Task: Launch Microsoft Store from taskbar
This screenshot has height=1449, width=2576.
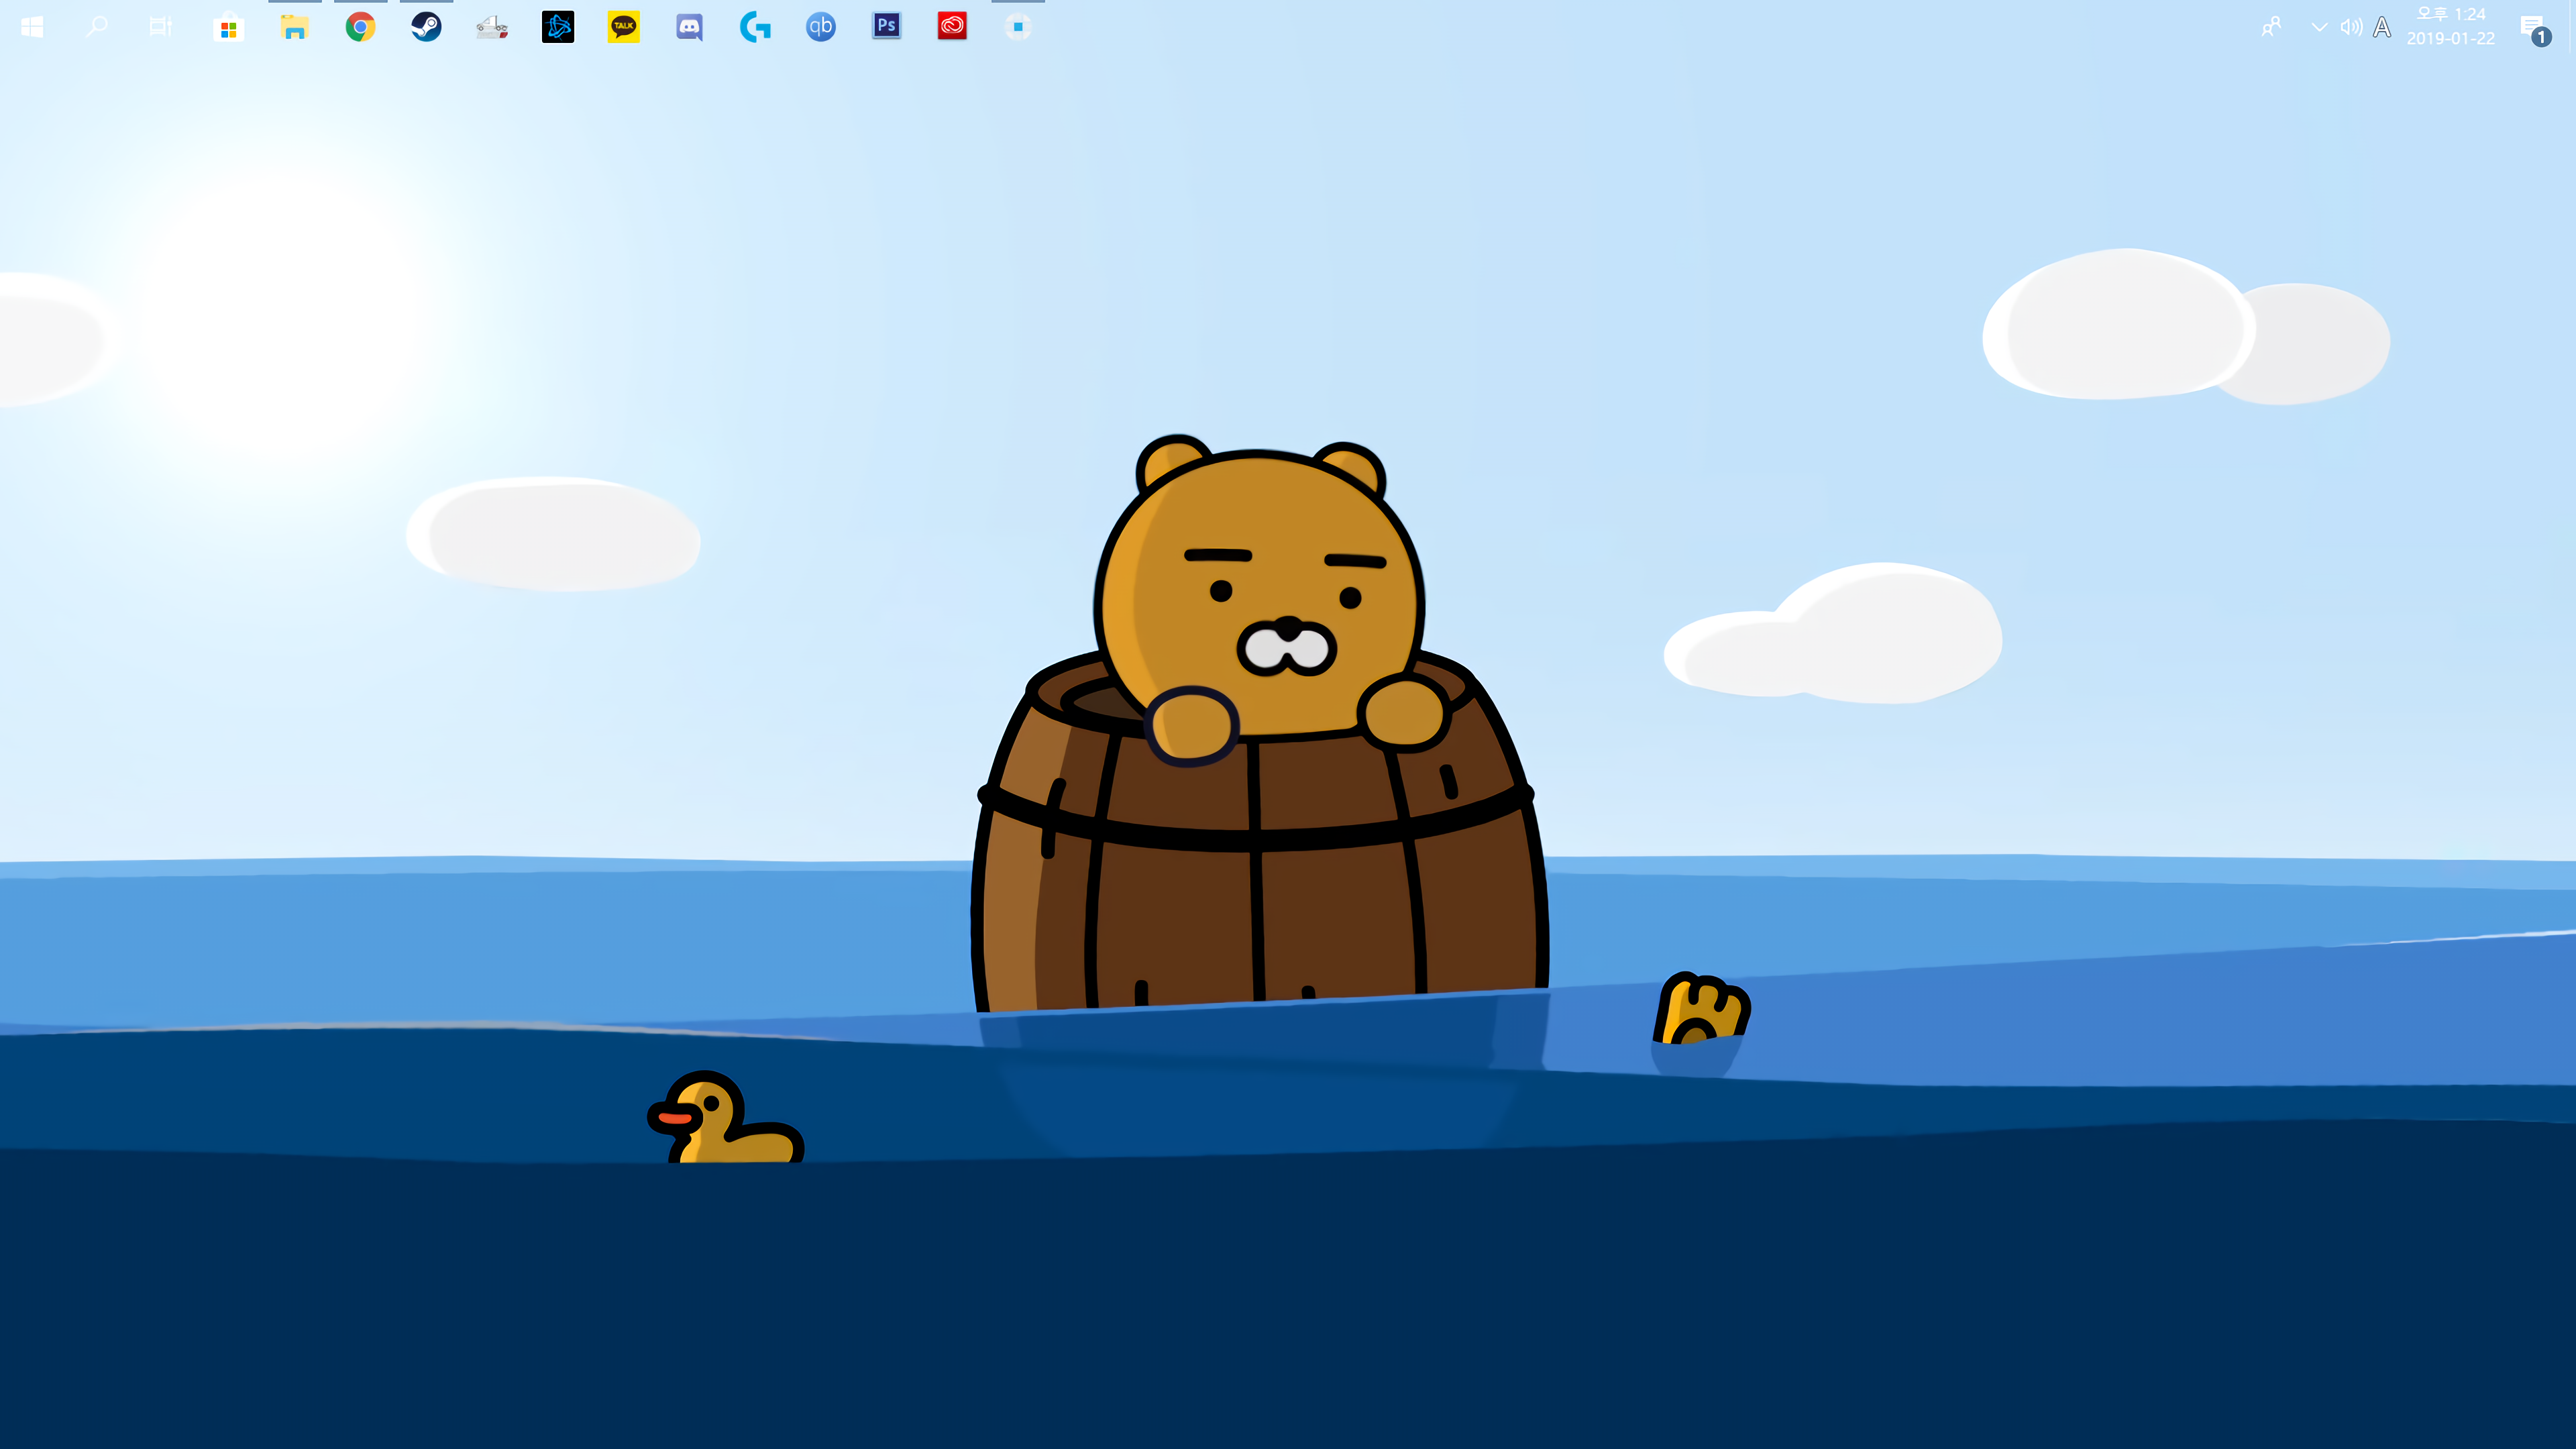Action: point(228,27)
